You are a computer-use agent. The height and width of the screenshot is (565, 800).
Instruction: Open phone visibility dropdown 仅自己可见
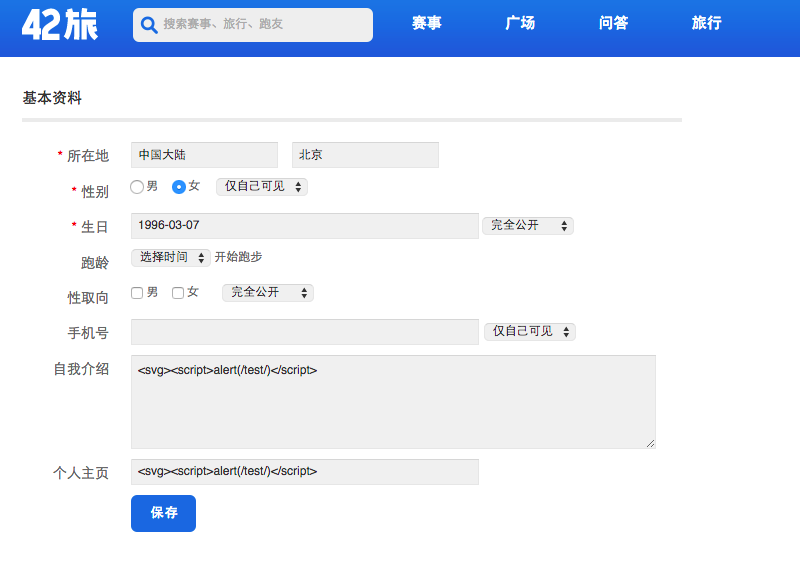point(530,332)
